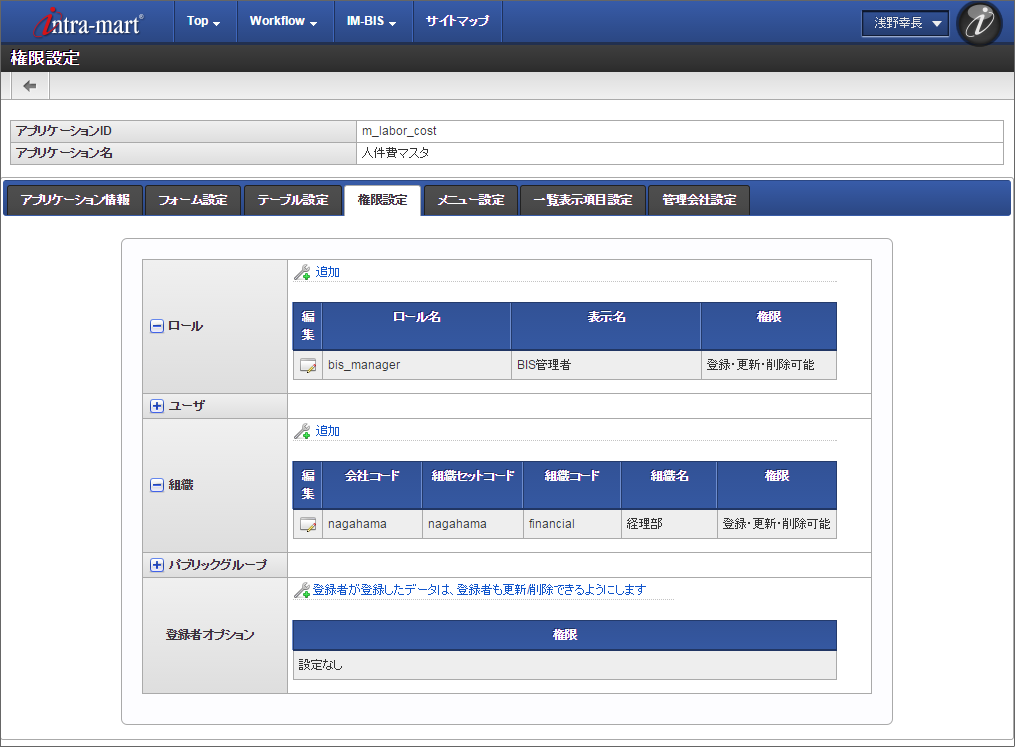Open the Workflow dropdown menu
This screenshot has height=747, width=1015.
283,21
